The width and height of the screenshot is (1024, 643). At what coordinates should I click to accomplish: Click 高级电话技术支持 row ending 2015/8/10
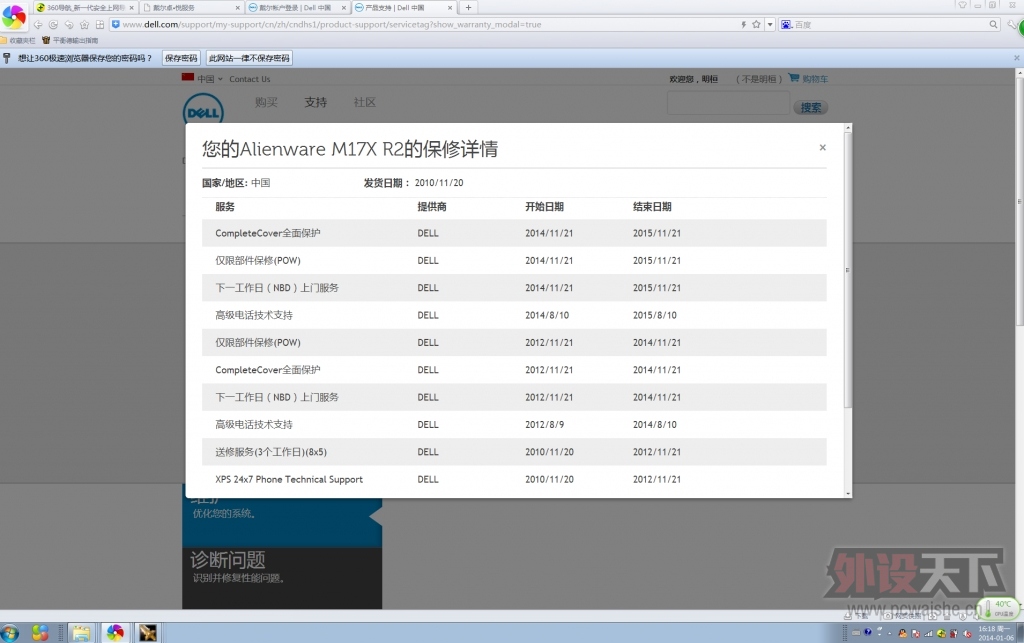click(514, 315)
